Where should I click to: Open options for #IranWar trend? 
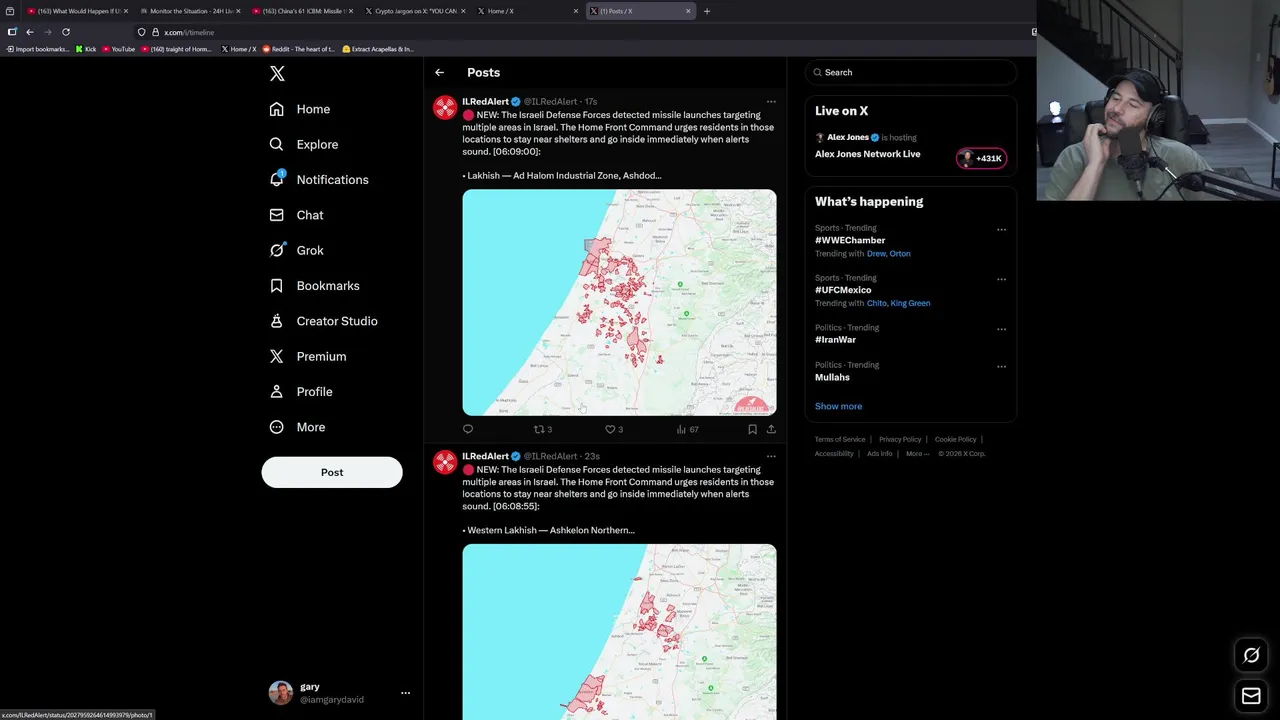click(x=1001, y=329)
